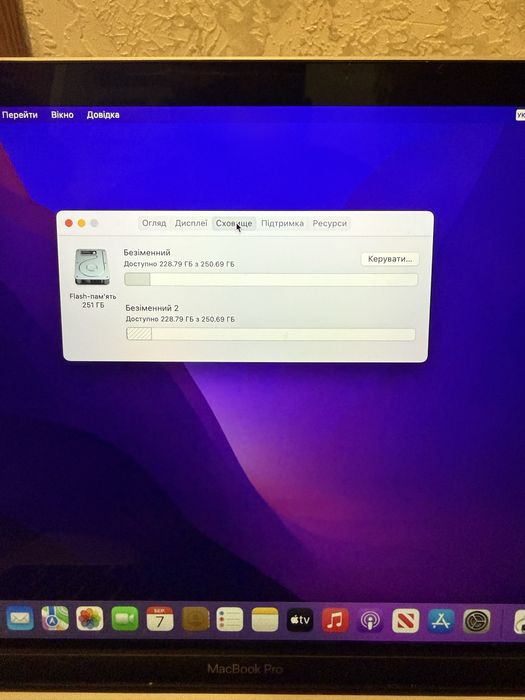This screenshot has height=700, width=525.
Task: Click the Flash storage drive icon
Action: pyautogui.click(x=92, y=267)
